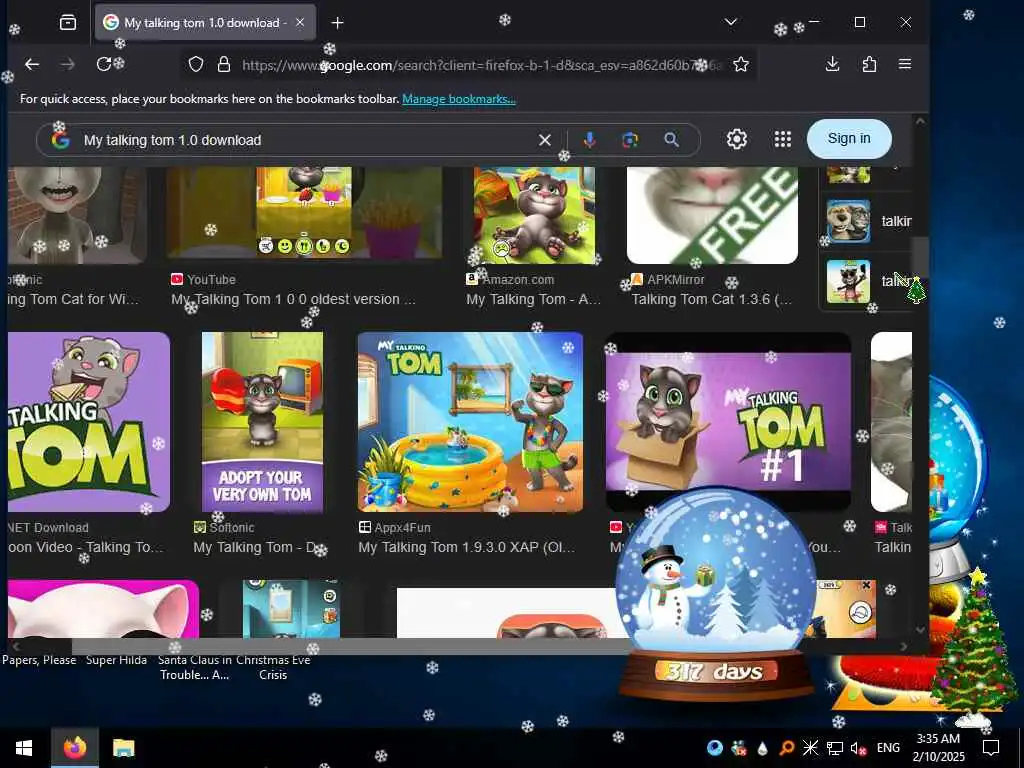Open the Windows Start menu
This screenshot has height=768, width=1024.
click(x=24, y=748)
